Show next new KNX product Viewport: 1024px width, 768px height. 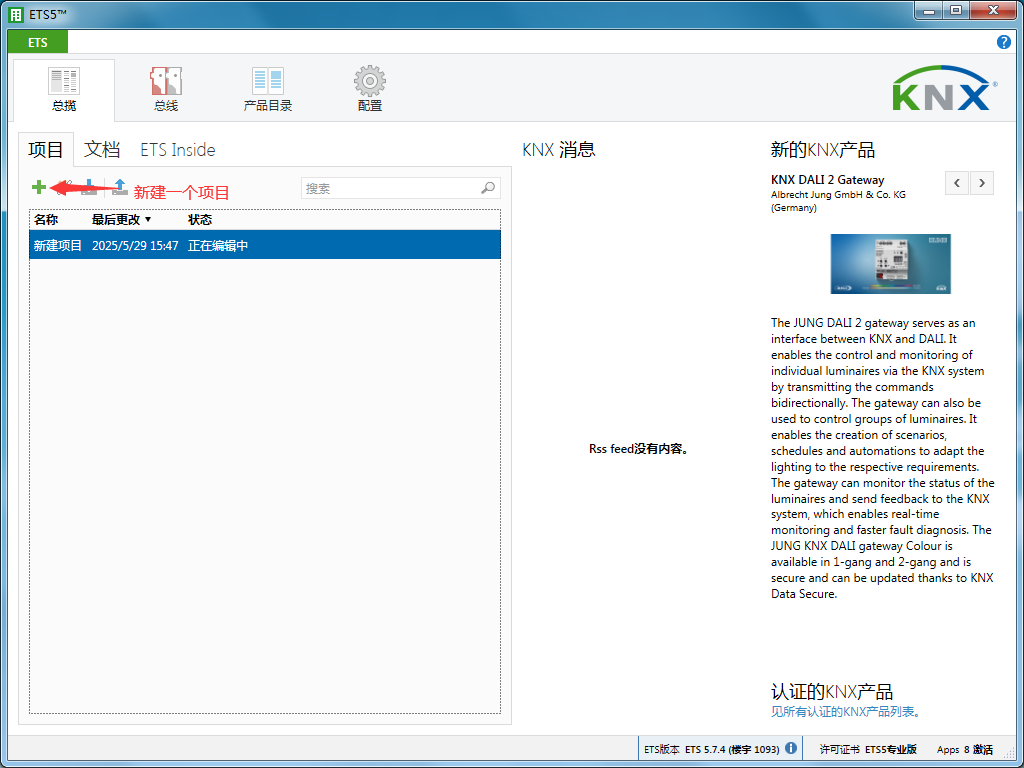(x=982, y=183)
